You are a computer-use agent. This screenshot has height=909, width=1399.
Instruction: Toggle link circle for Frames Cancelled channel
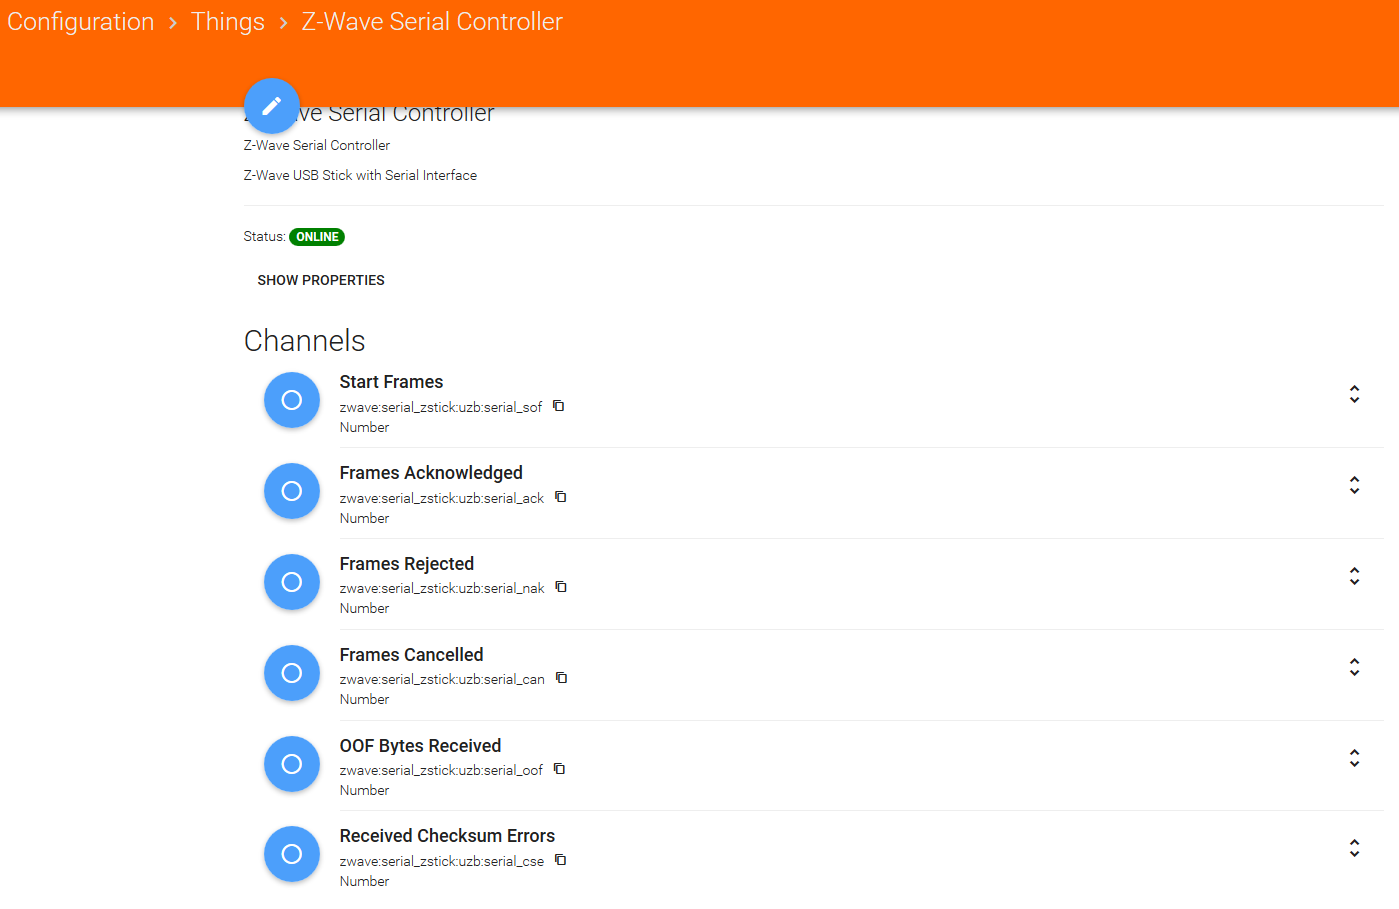(x=292, y=673)
